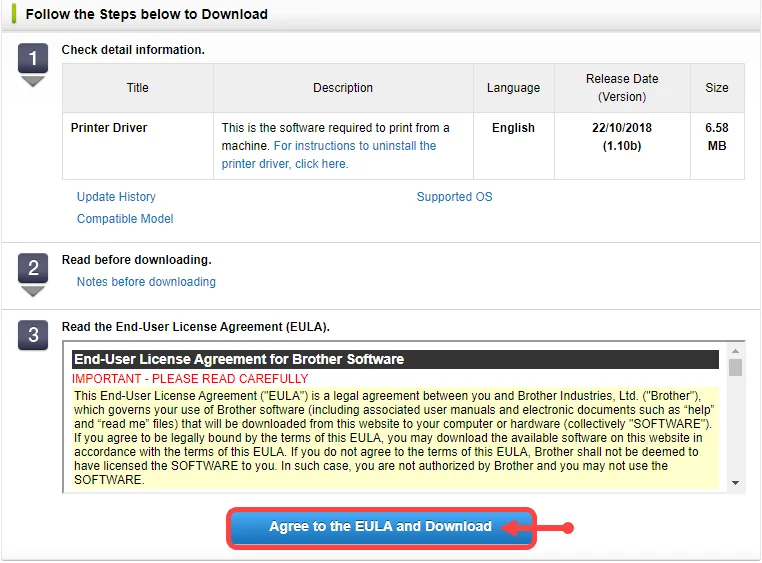Click the gray arrow below step 2
Screen dimensions: 762x563
(33, 291)
